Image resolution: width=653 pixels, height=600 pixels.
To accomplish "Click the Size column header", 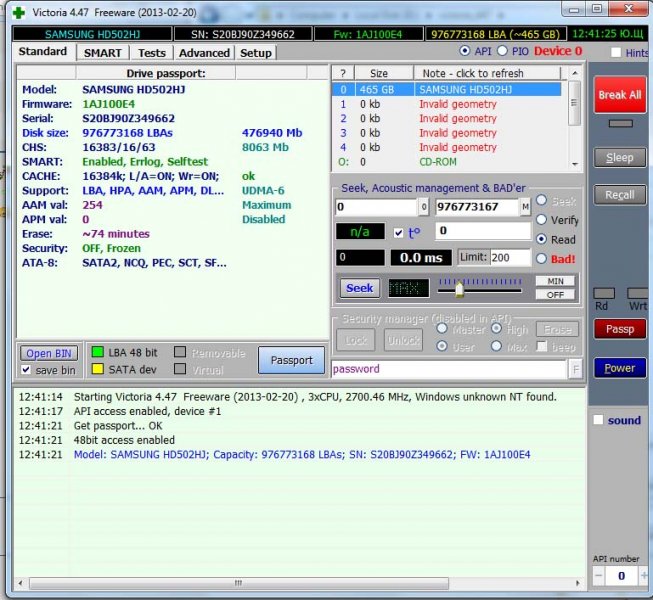I will (x=384, y=73).
